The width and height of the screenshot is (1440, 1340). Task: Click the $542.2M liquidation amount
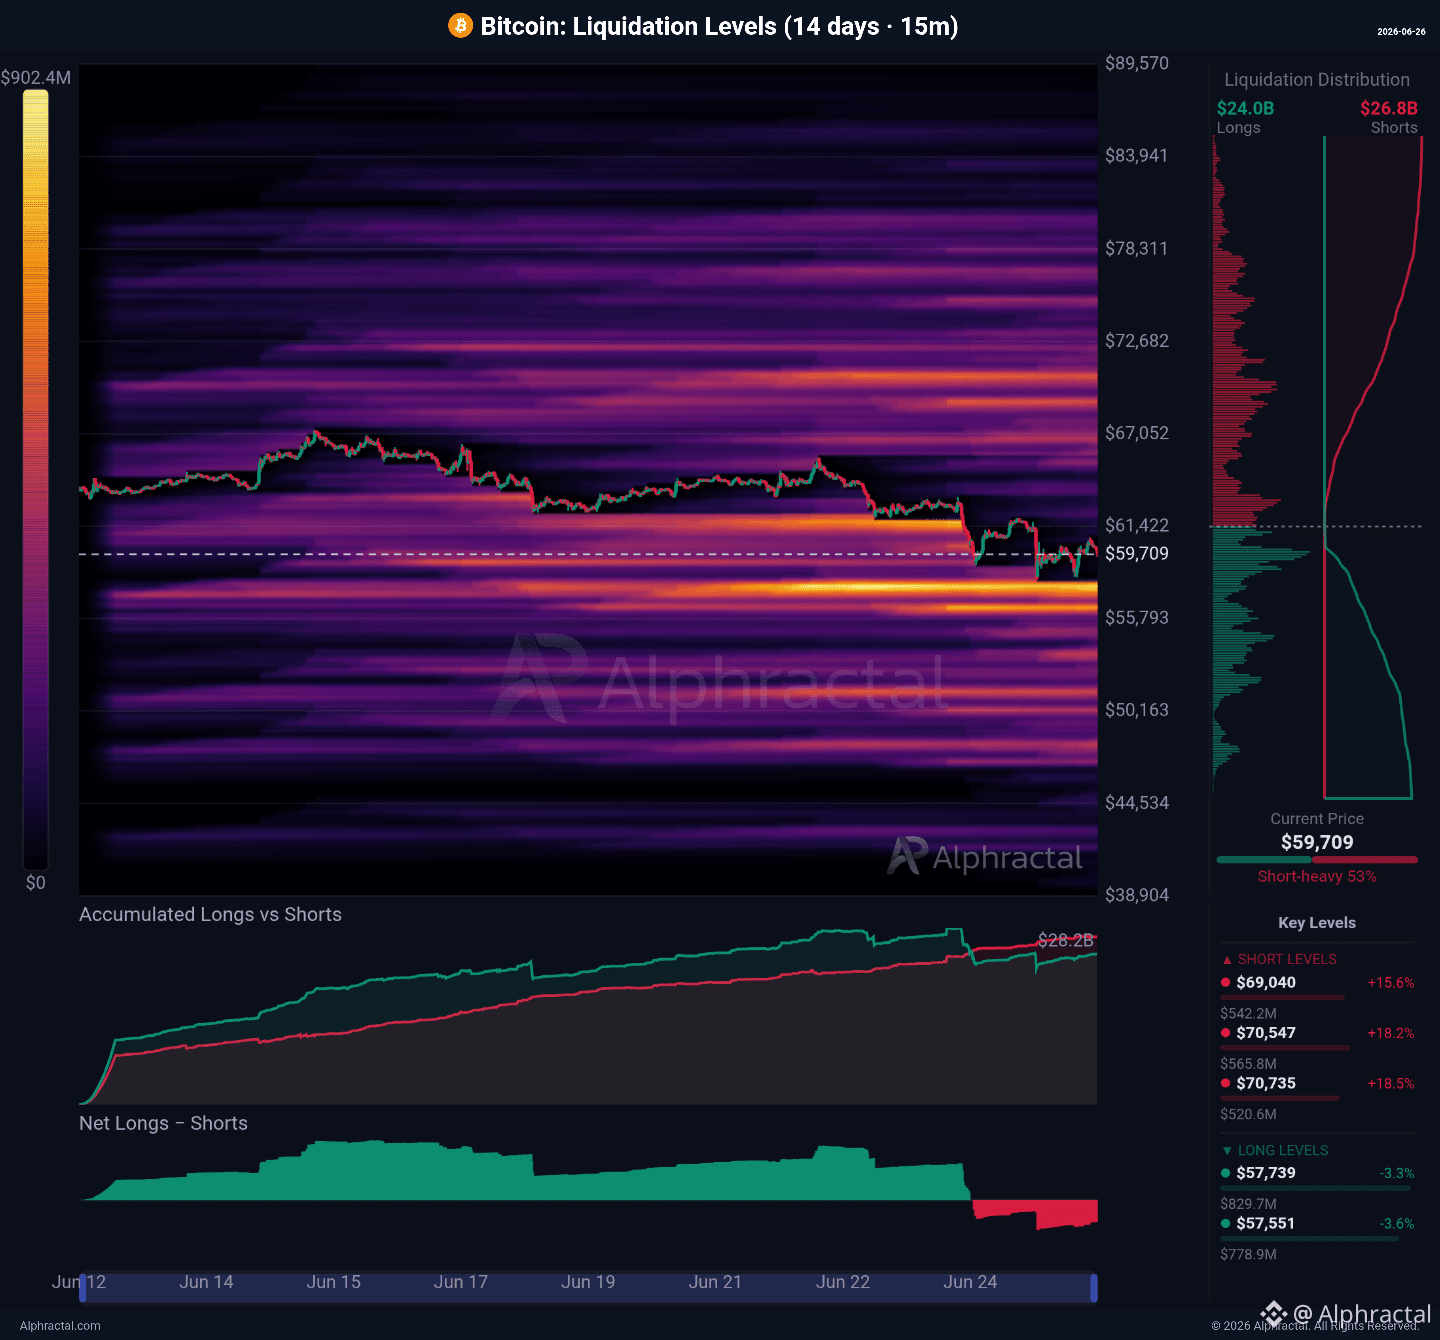coord(1248,1014)
